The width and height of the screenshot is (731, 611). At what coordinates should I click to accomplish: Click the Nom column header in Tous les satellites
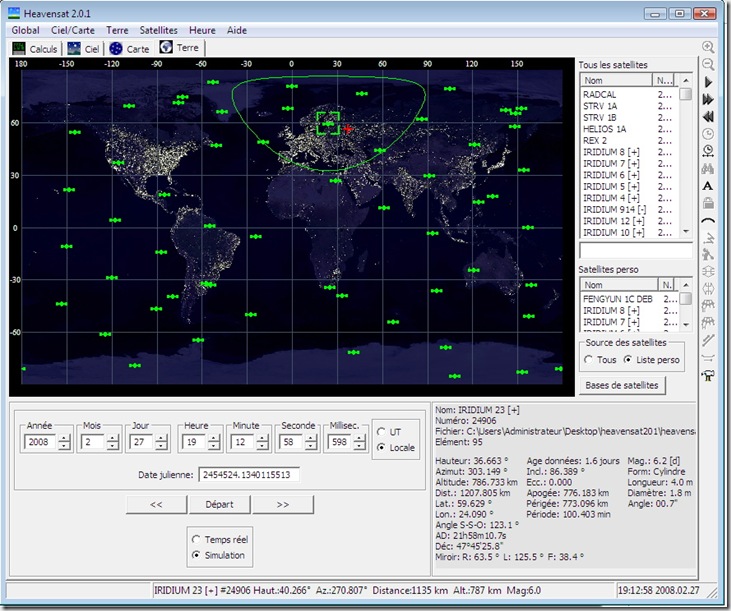(616, 80)
